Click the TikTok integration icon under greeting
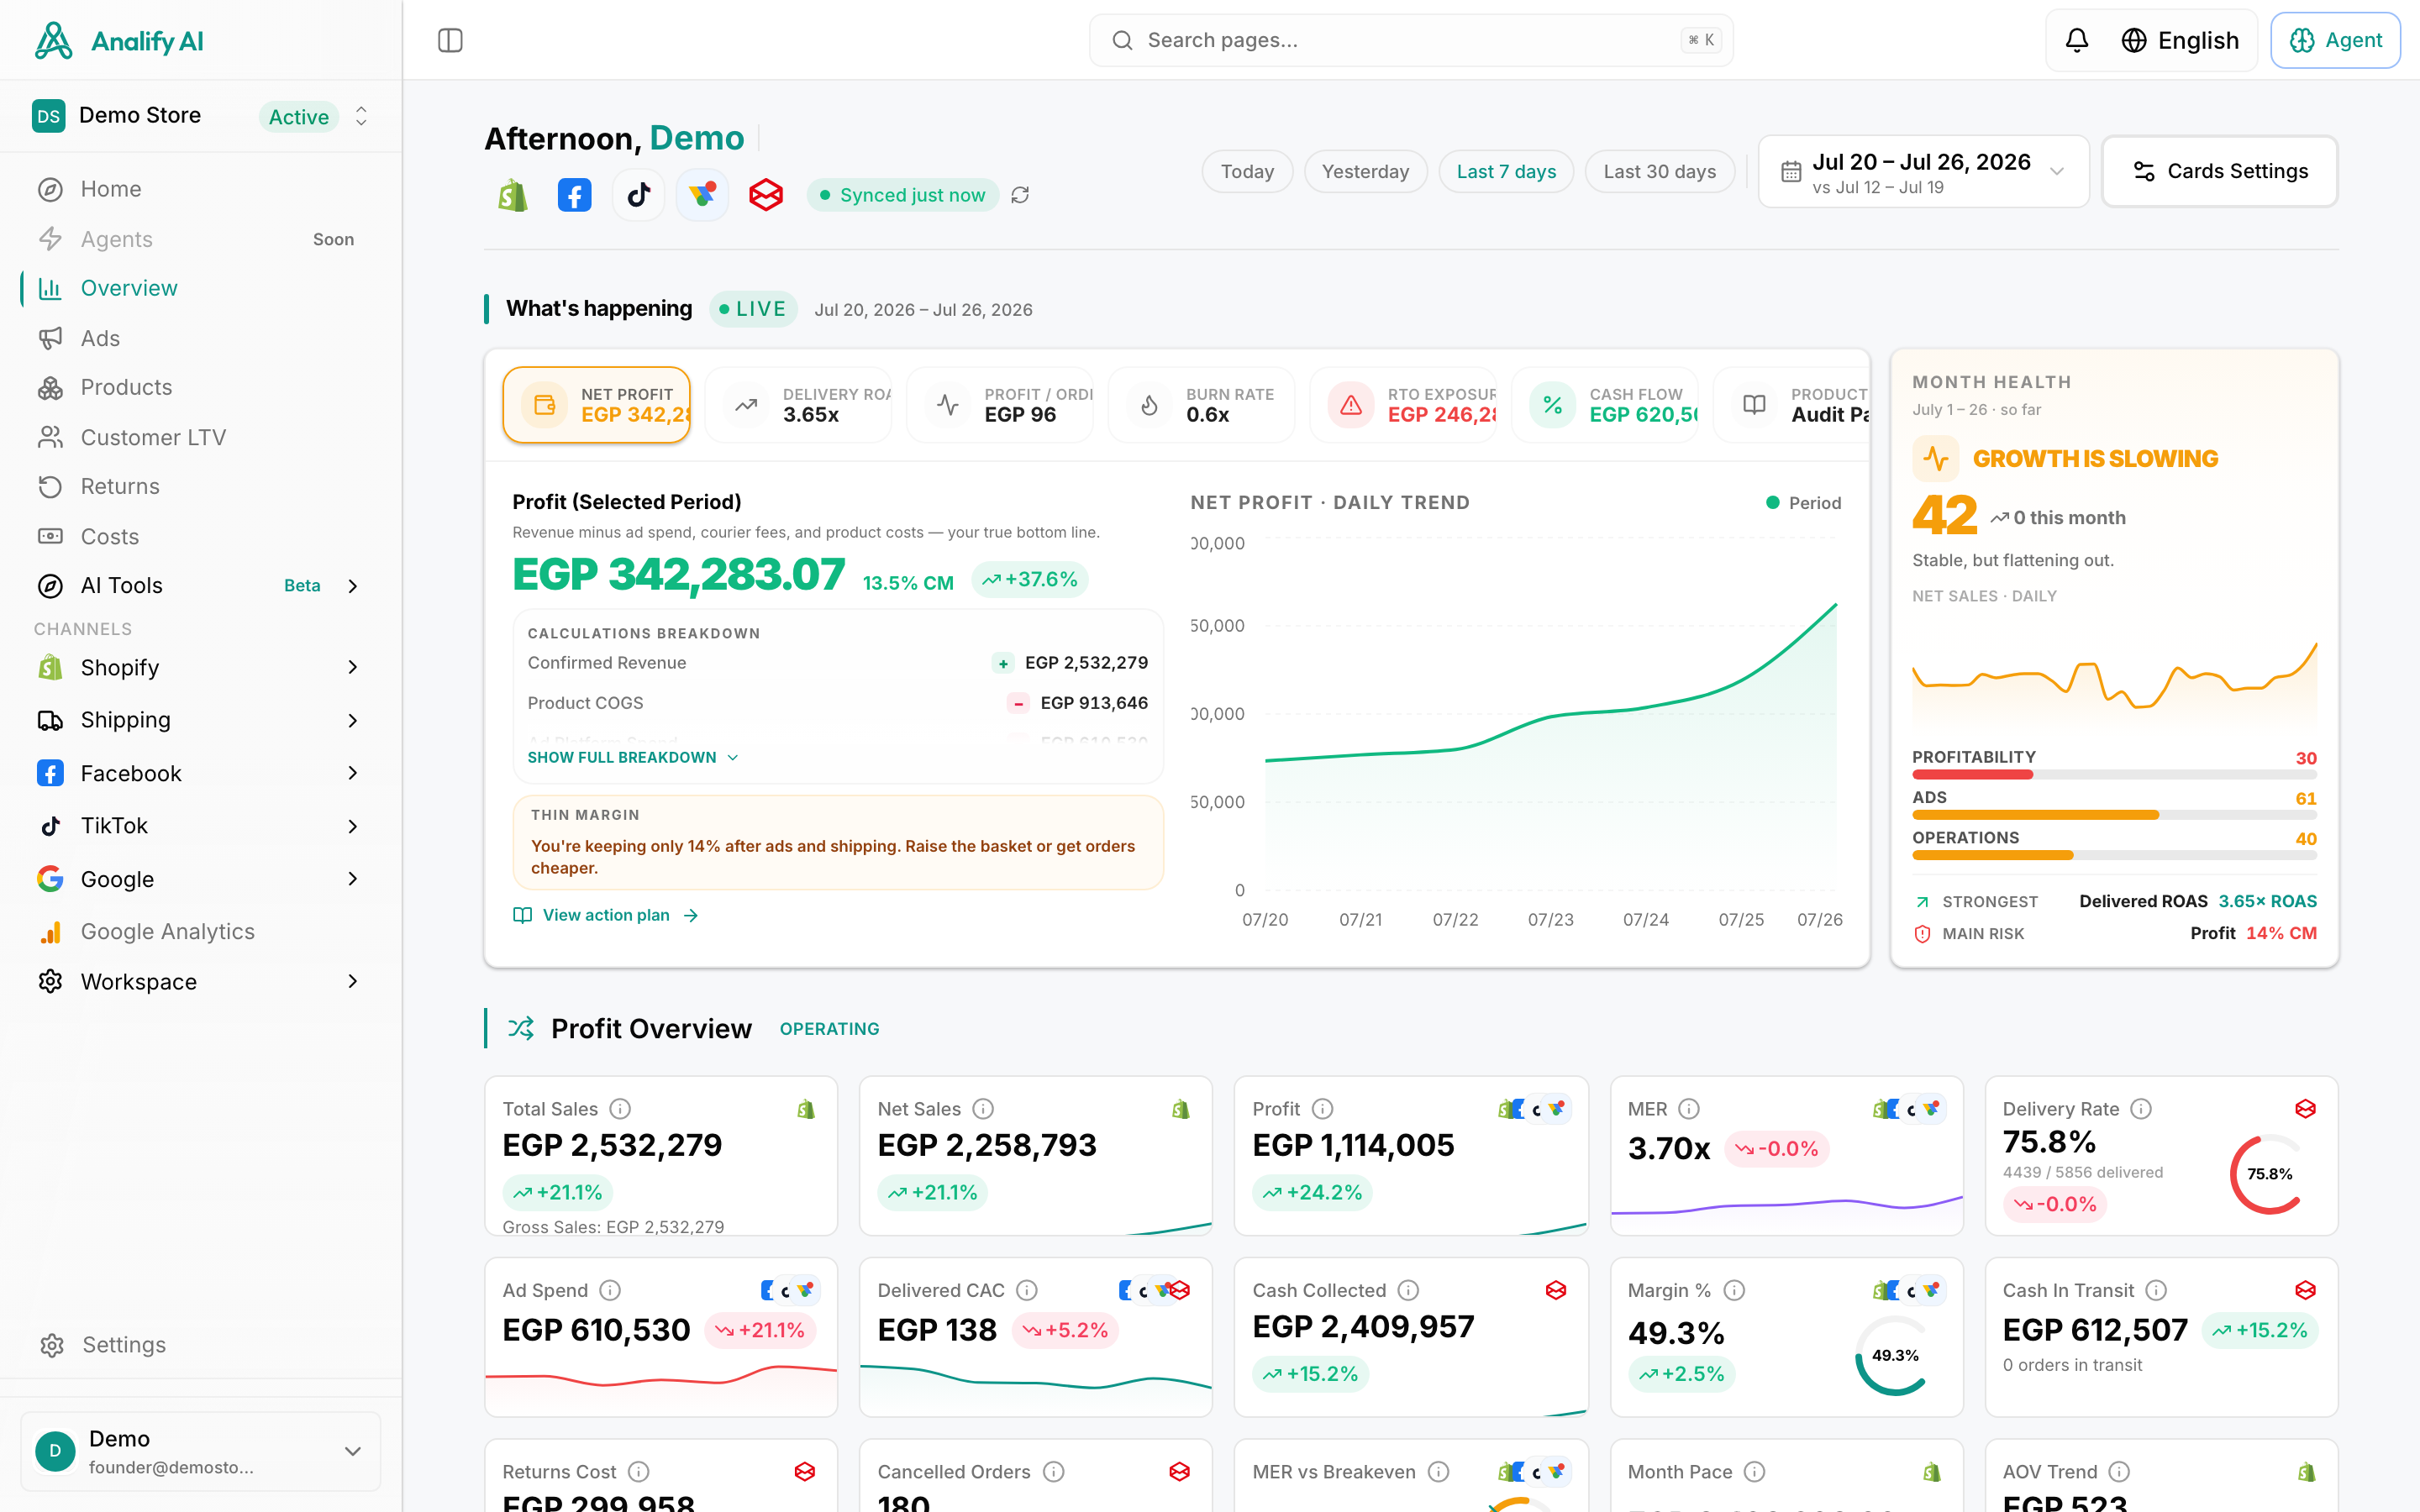Screen dimensions: 2420x1512 638,195
